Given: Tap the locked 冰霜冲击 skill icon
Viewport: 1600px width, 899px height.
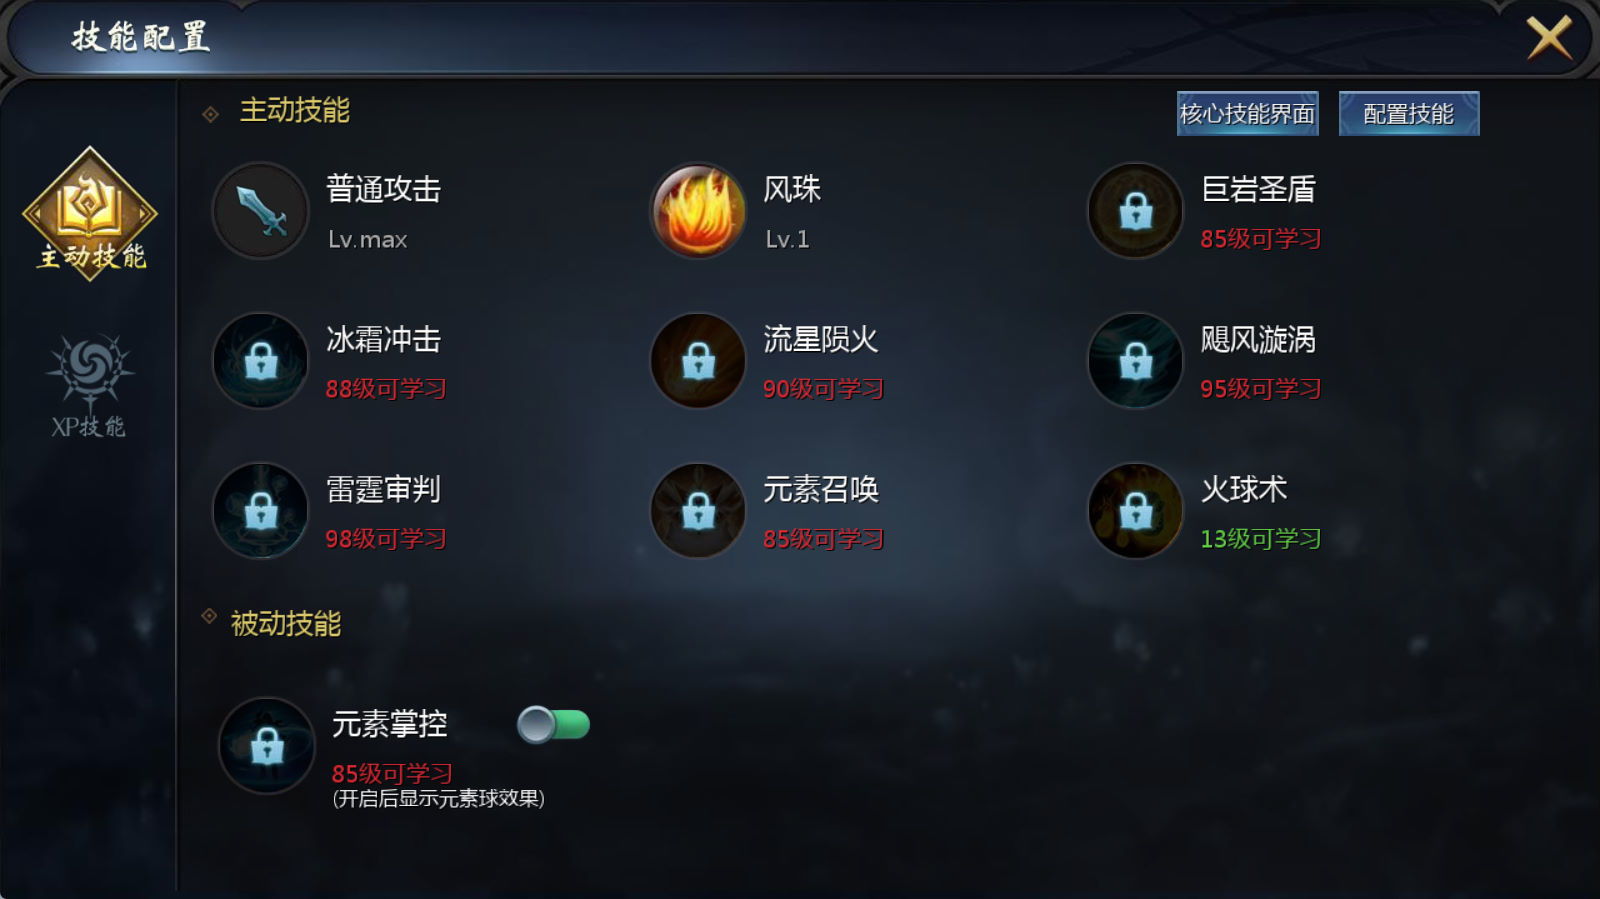Looking at the screenshot, I should point(260,361).
